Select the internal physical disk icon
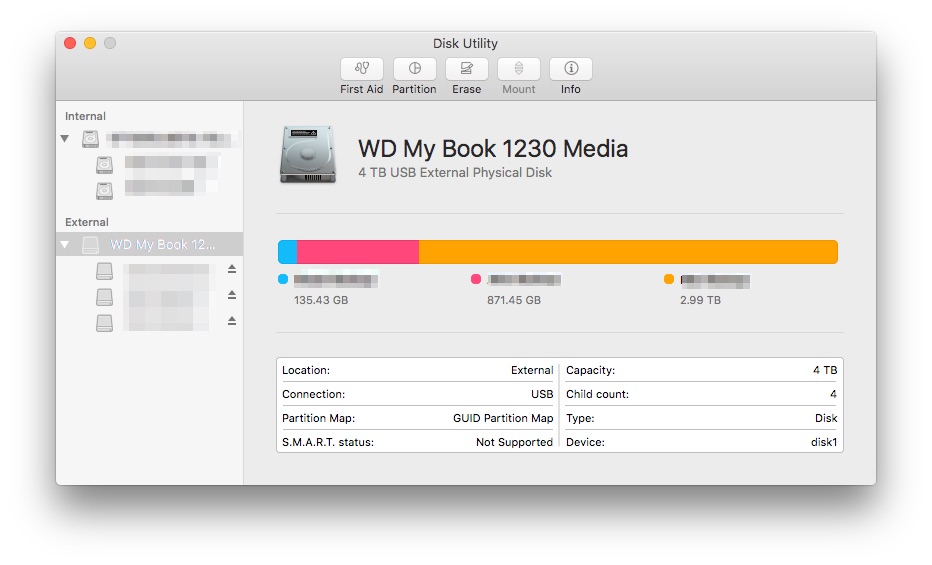Viewport: 932px width, 565px height. tap(90, 139)
